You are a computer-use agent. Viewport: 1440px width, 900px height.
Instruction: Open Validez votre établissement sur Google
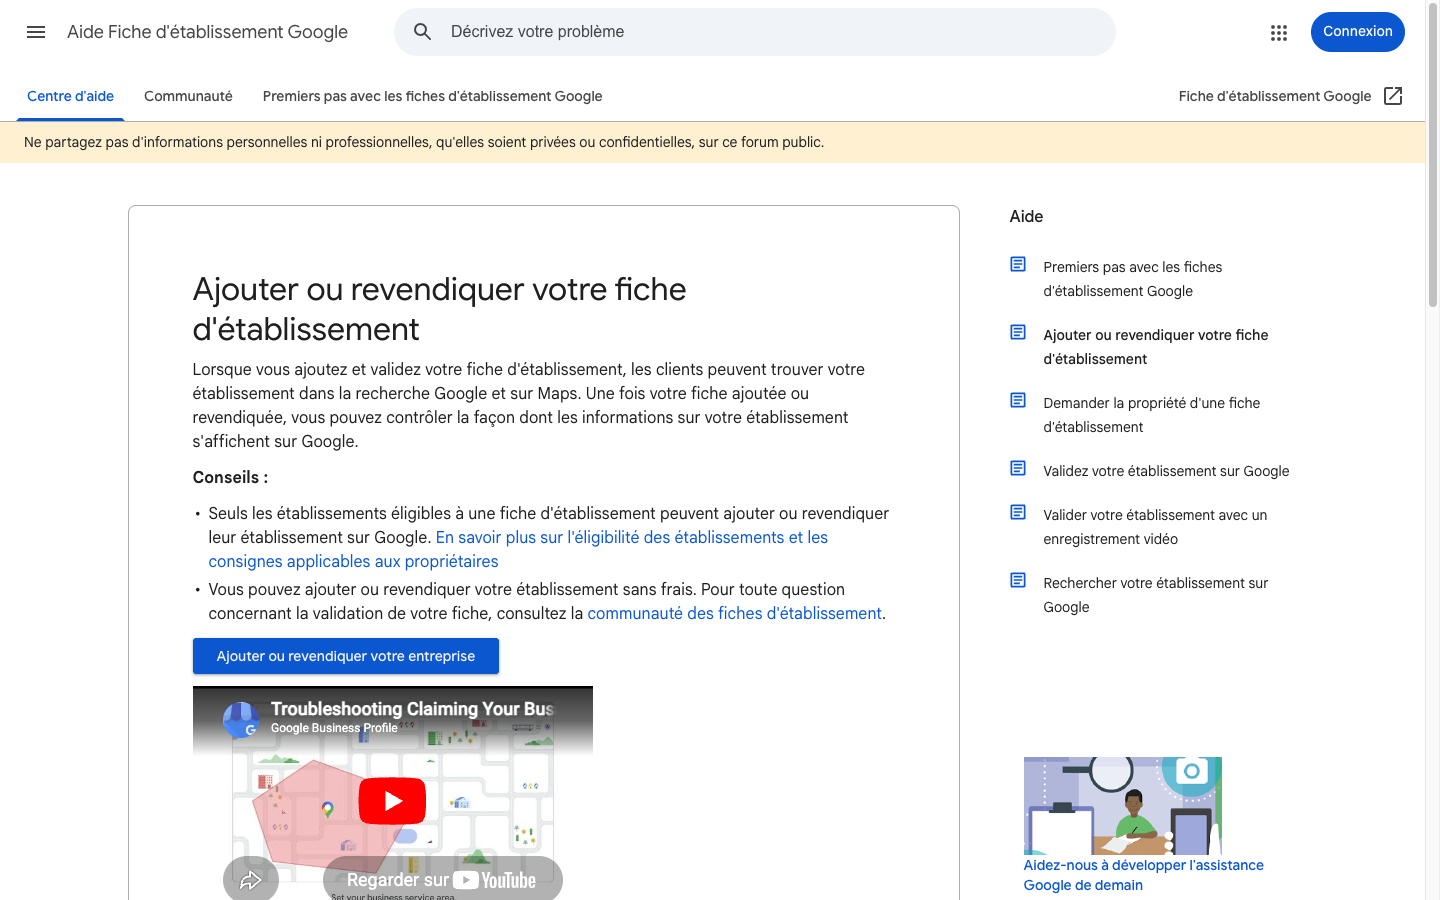coord(1166,471)
